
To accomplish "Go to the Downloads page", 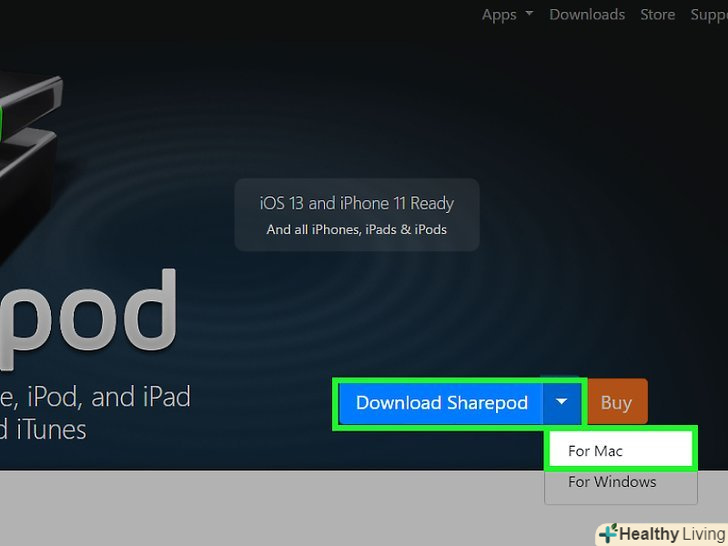I will pos(587,15).
